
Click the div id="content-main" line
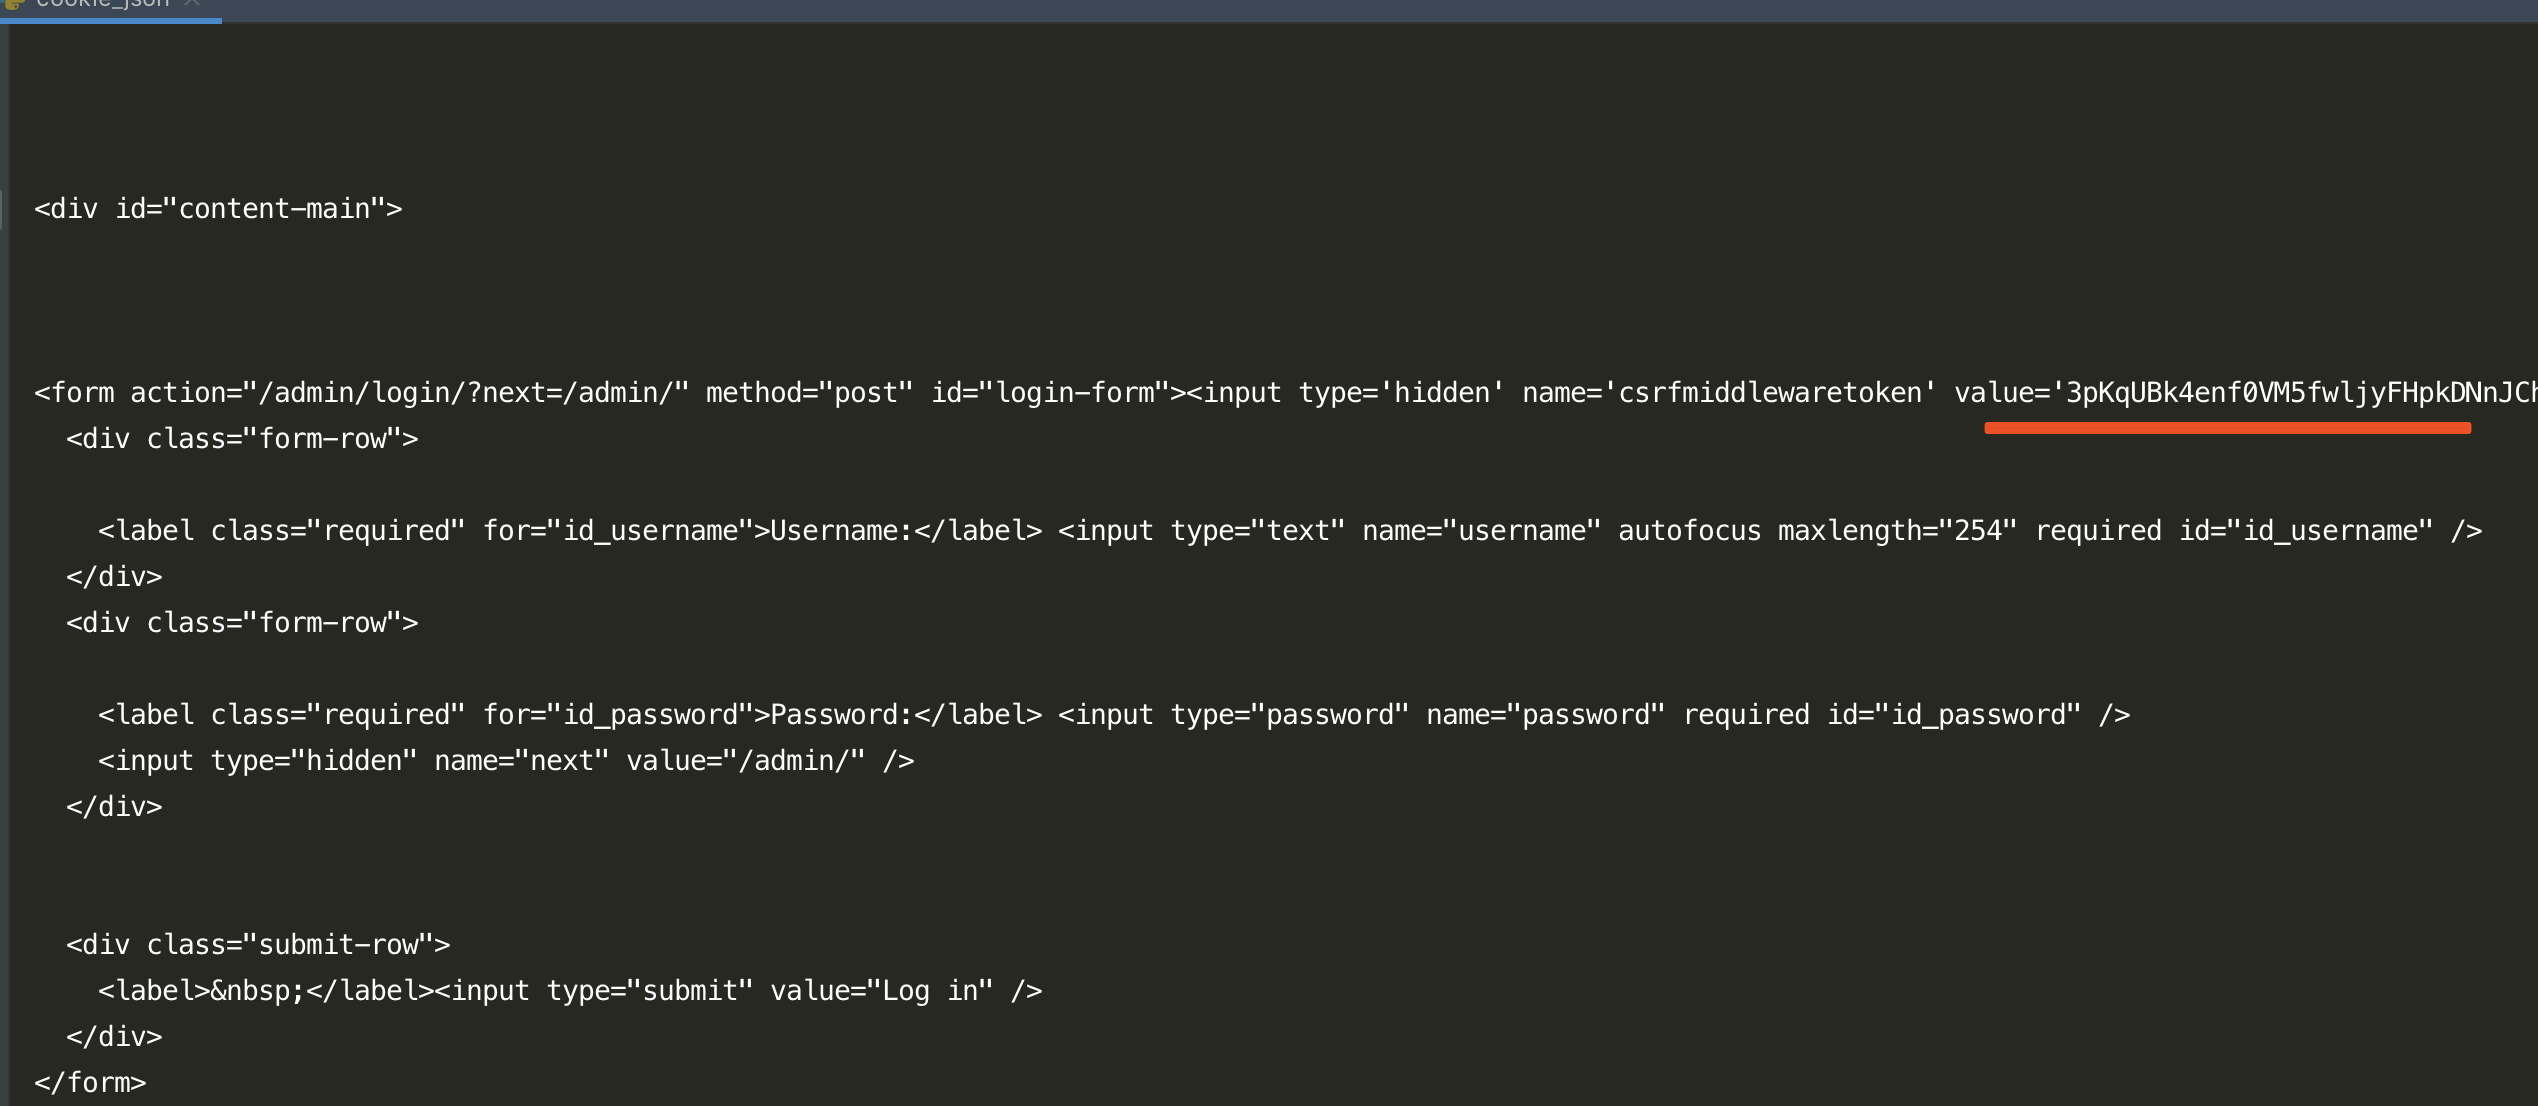[x=218, y=209]
